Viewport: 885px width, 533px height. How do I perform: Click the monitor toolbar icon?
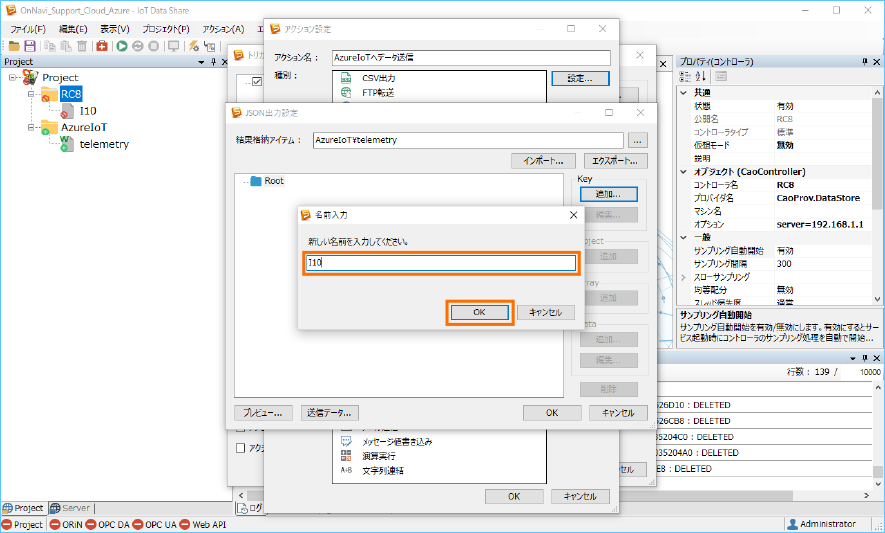[x=173, y=46]
